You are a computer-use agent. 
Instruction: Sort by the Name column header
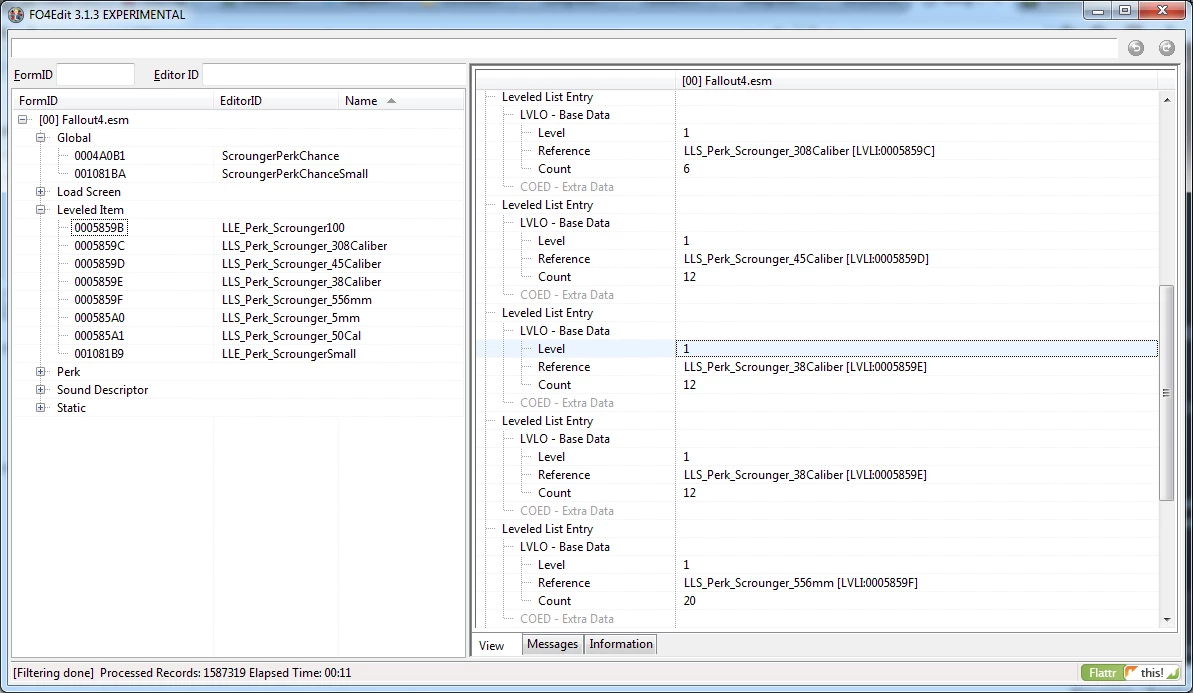[x=401, y=100]
